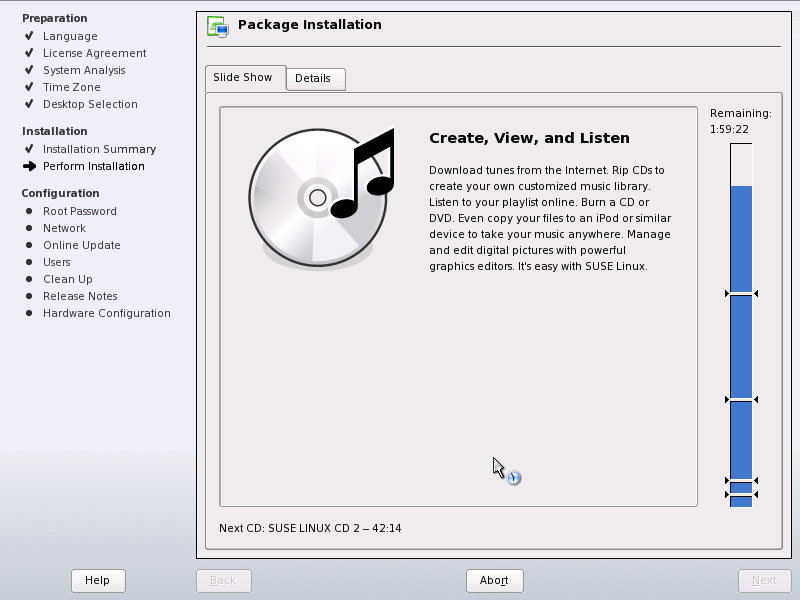The image size is (800, 600).
Task: Click the Preparation section heading
Action: [55, 18]
